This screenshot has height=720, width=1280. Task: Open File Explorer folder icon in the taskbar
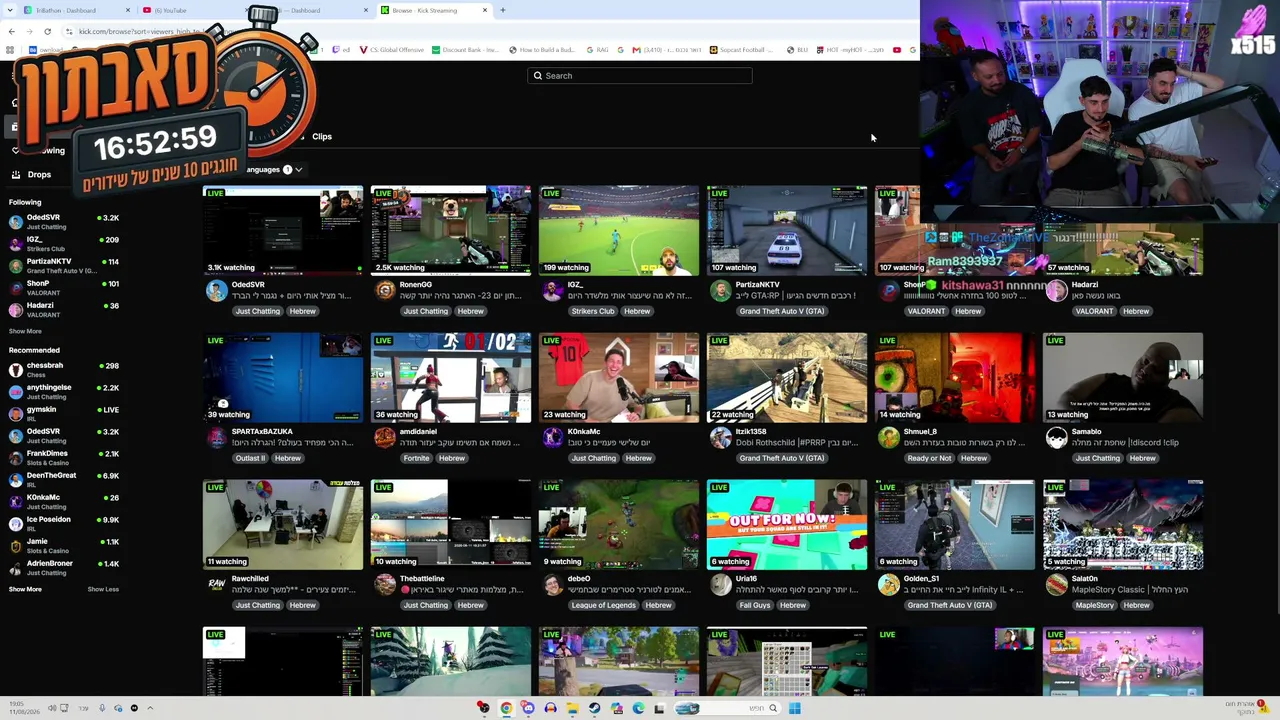point(572,709)
